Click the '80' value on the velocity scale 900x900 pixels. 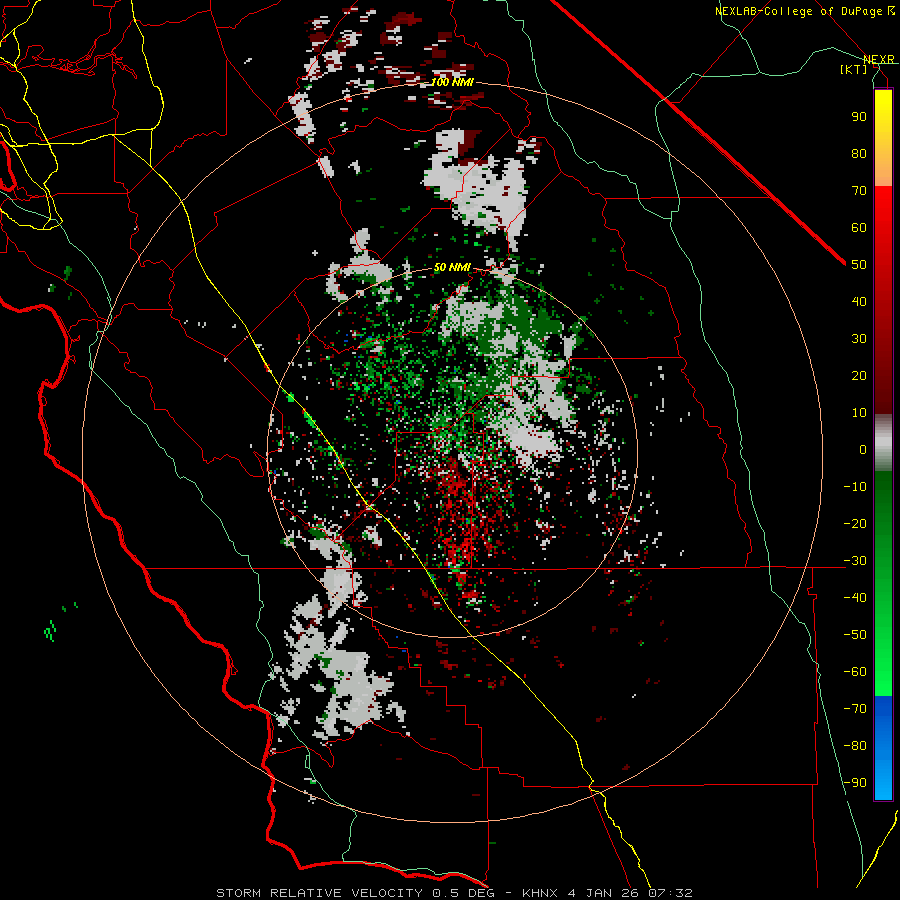(859, 153)
